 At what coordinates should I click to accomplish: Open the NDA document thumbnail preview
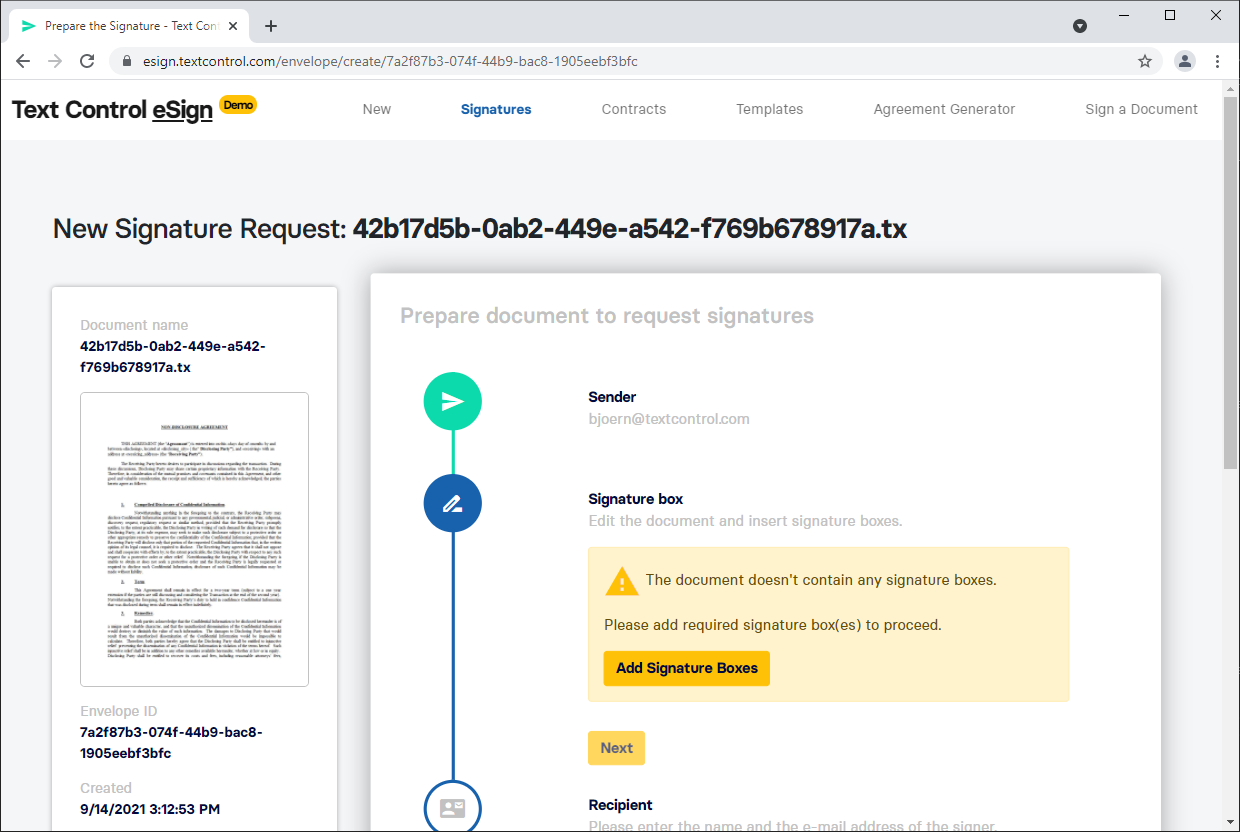pyautogui.click(x=194, y=539)
